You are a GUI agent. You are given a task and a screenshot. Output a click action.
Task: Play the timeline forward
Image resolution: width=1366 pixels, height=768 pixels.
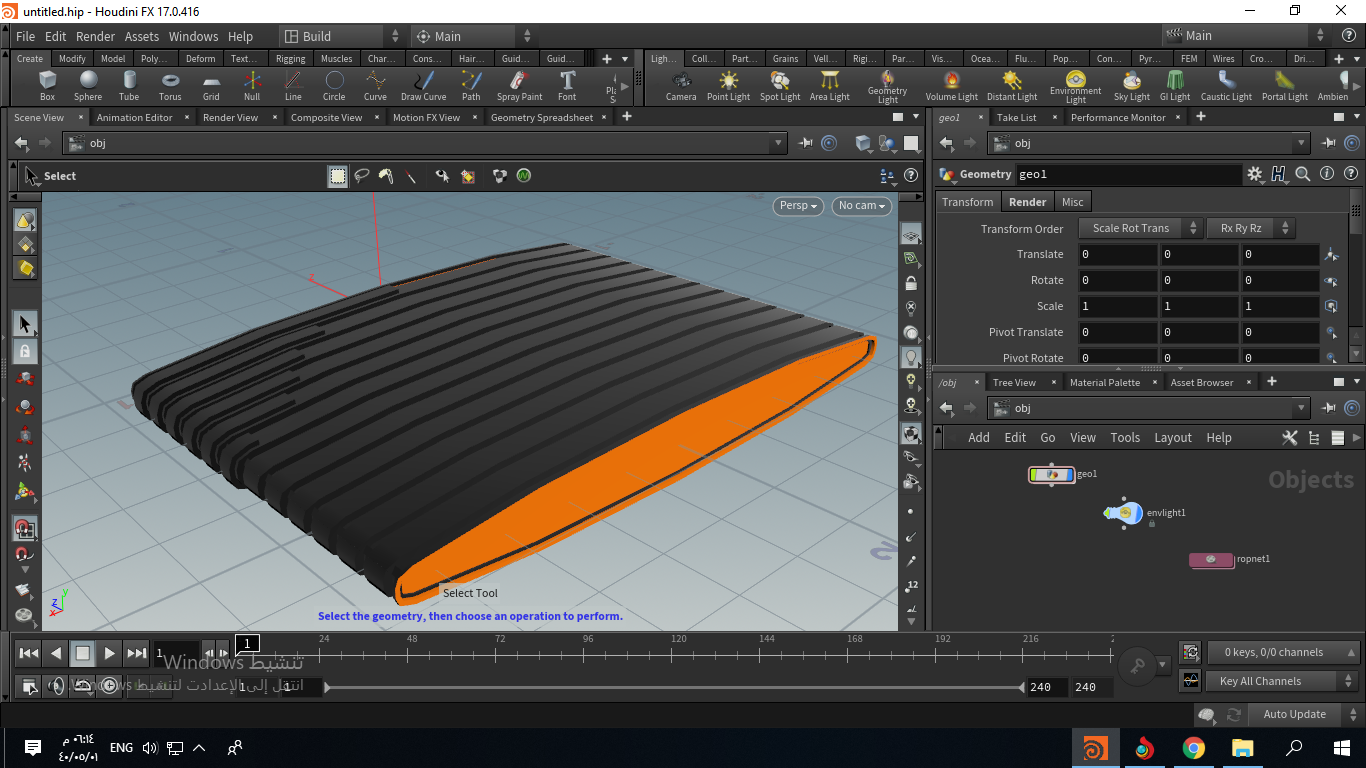click(109, 653)
